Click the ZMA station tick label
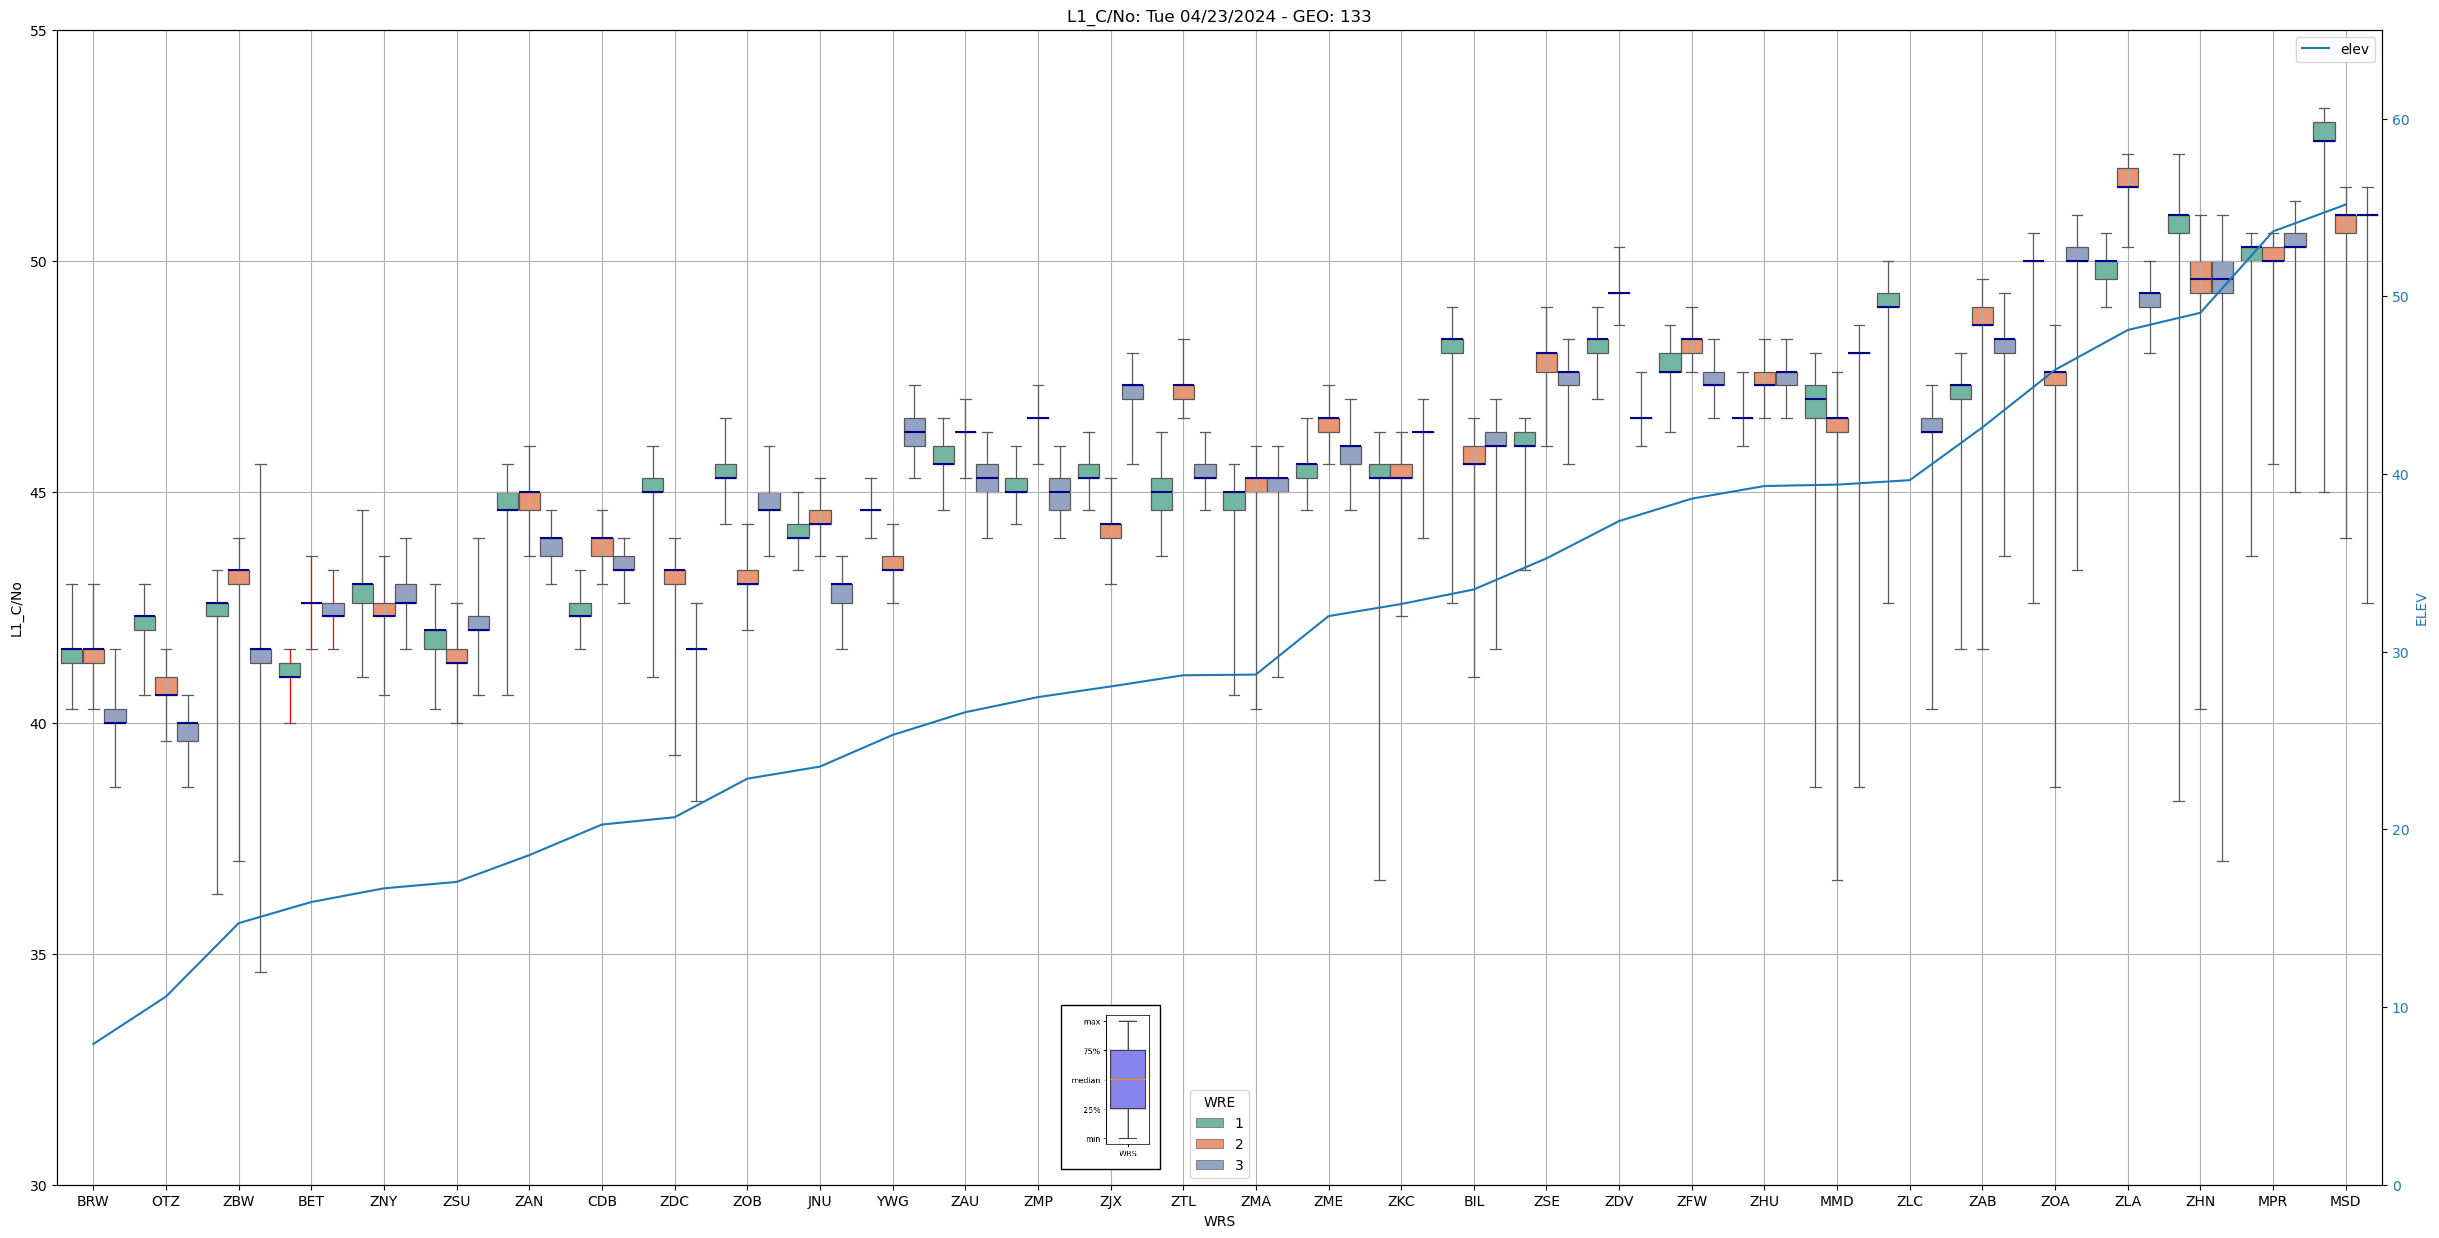 pos(1255,1201)
